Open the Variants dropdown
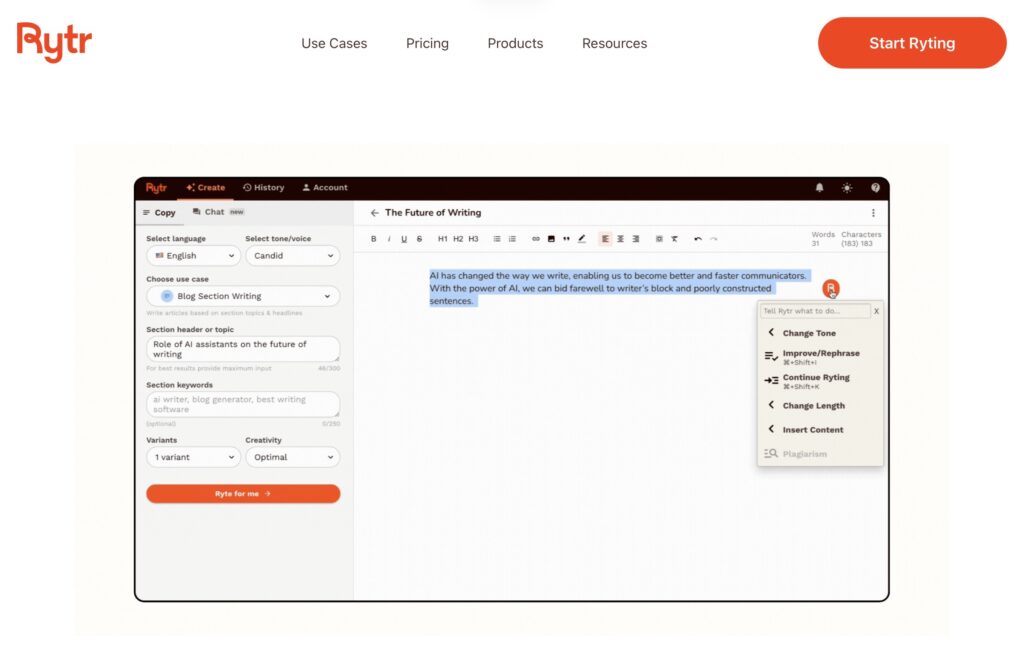The height and width of the screenshot is (666, 1024). coord(193,457)
